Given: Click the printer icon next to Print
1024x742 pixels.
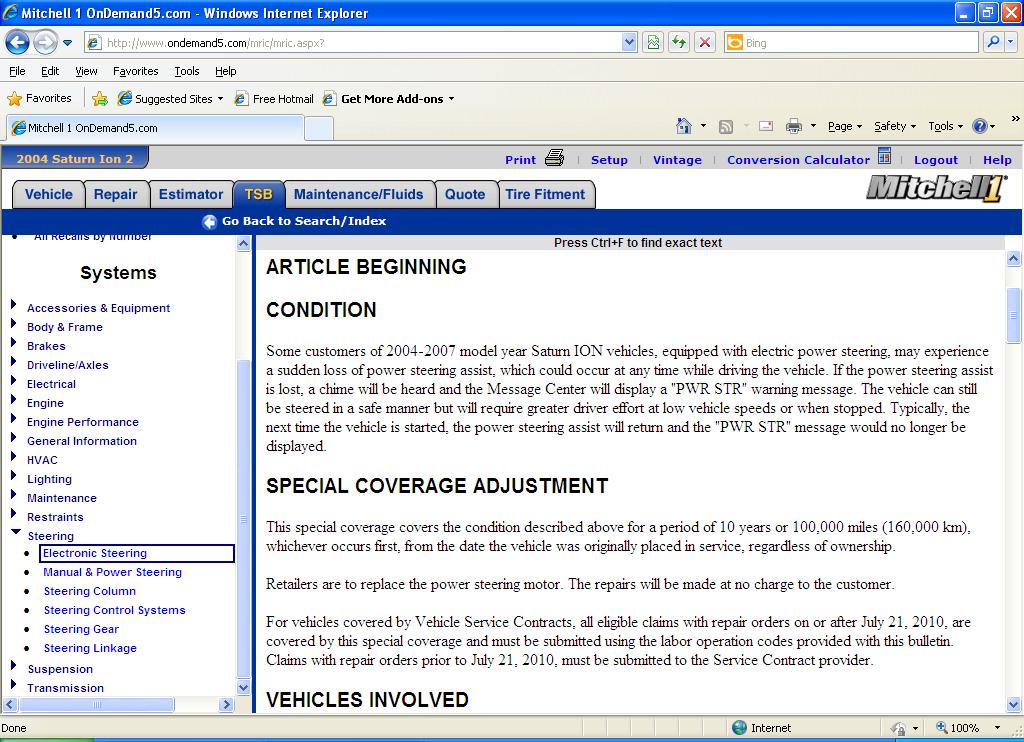Looking at the screenshot, I should pos(555,158).
